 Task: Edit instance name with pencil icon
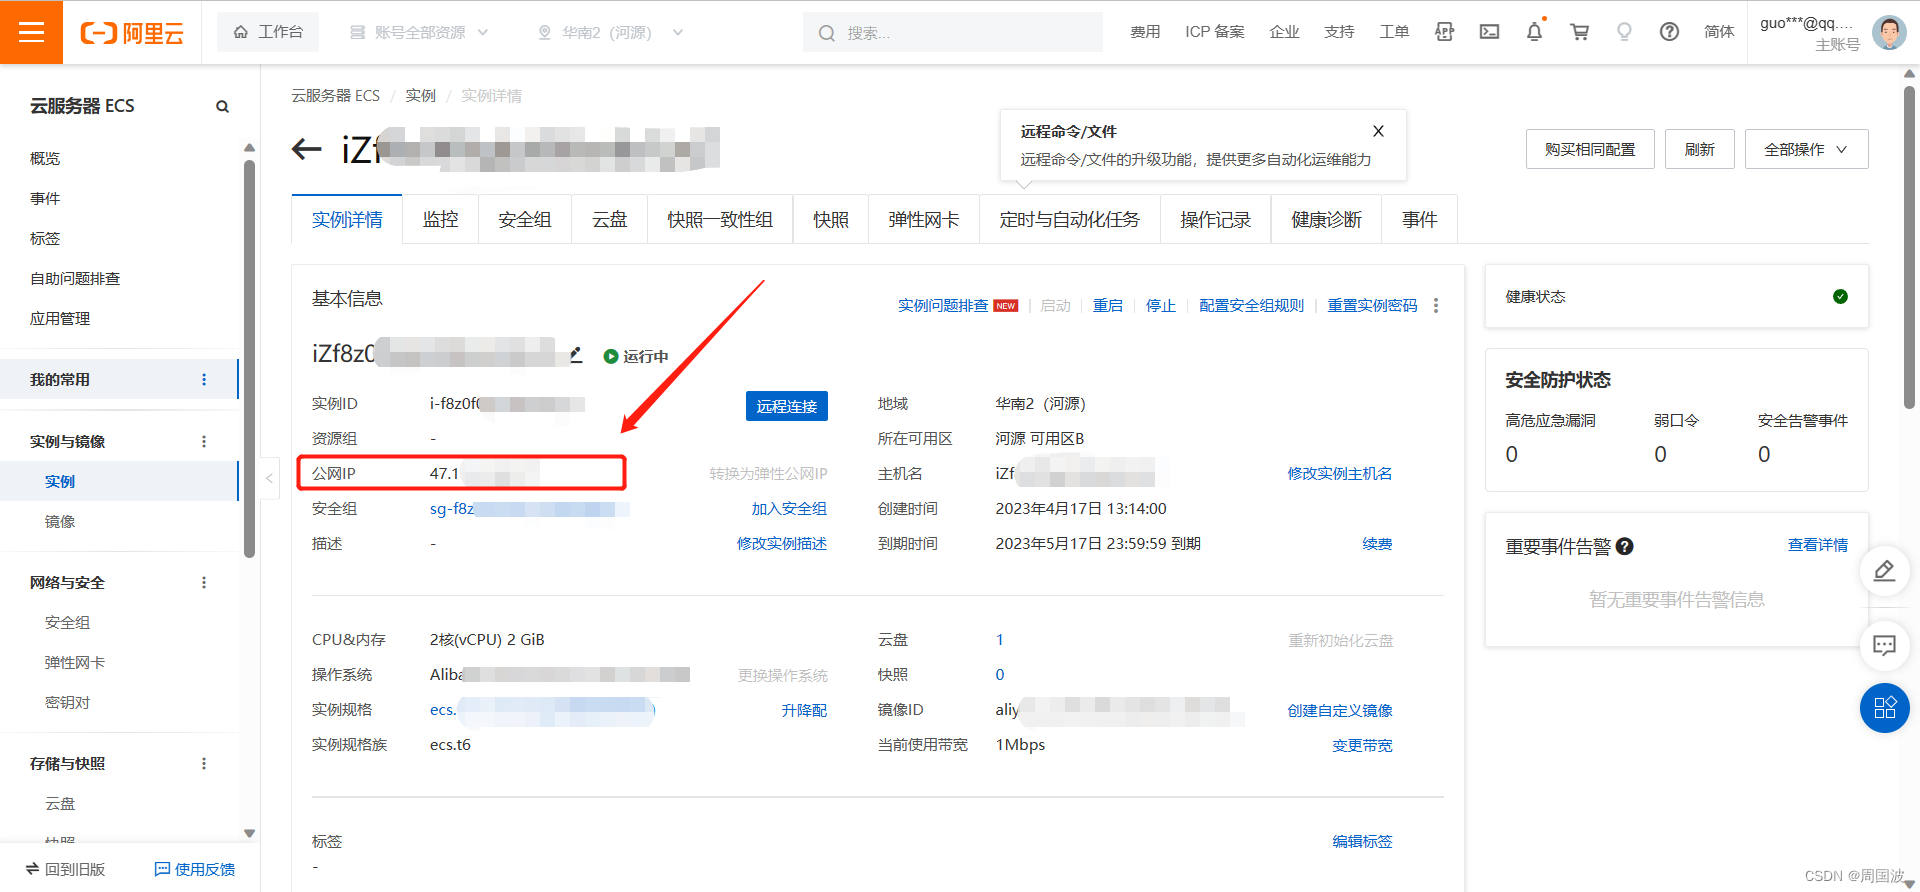pos(576,354)
